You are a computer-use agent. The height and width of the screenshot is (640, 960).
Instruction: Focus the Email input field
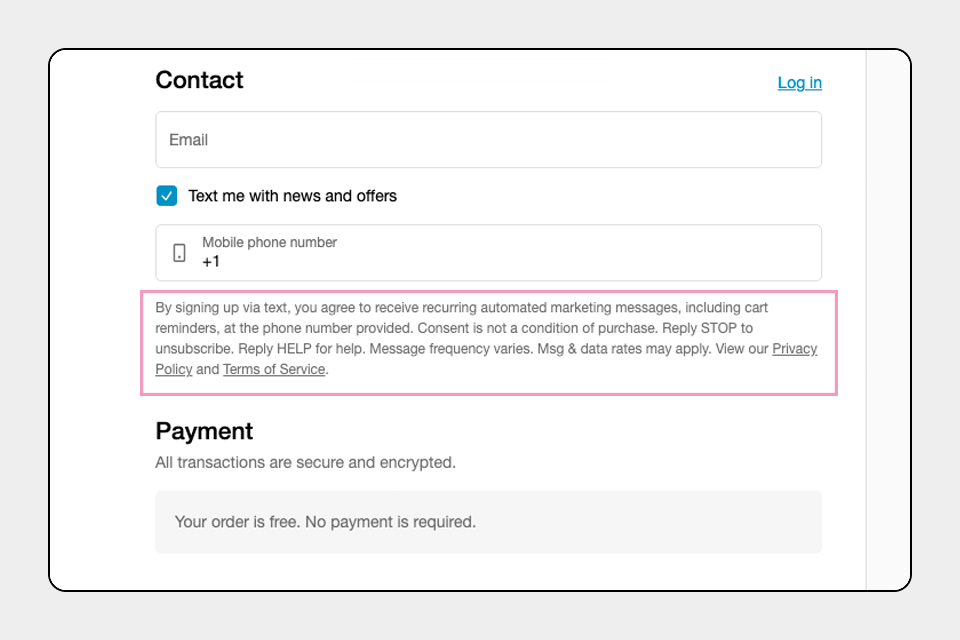click(488, 140)
